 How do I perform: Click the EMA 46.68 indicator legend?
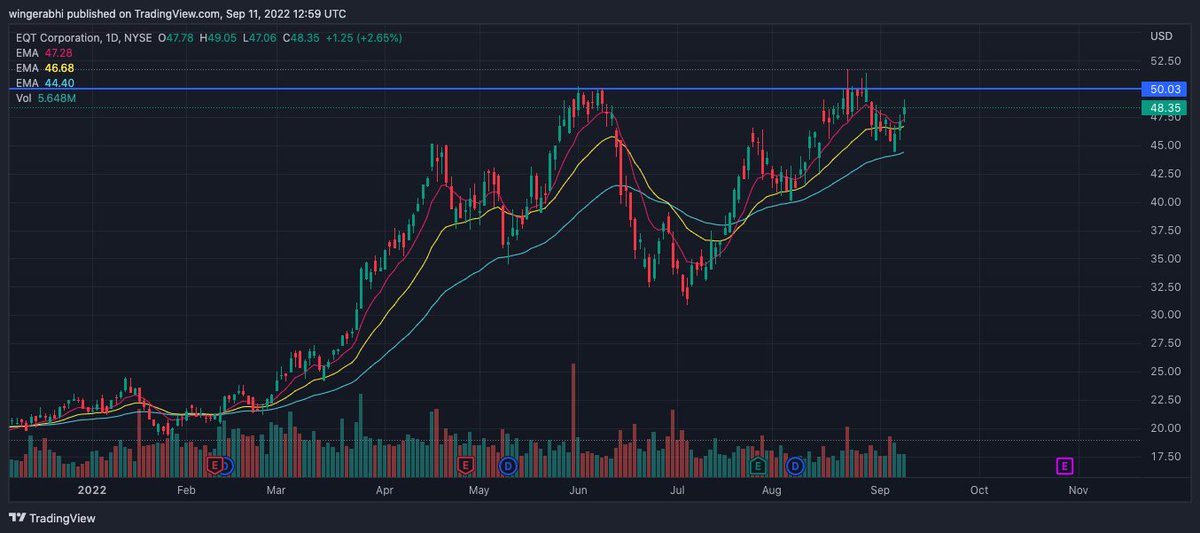tap(45, 67)
